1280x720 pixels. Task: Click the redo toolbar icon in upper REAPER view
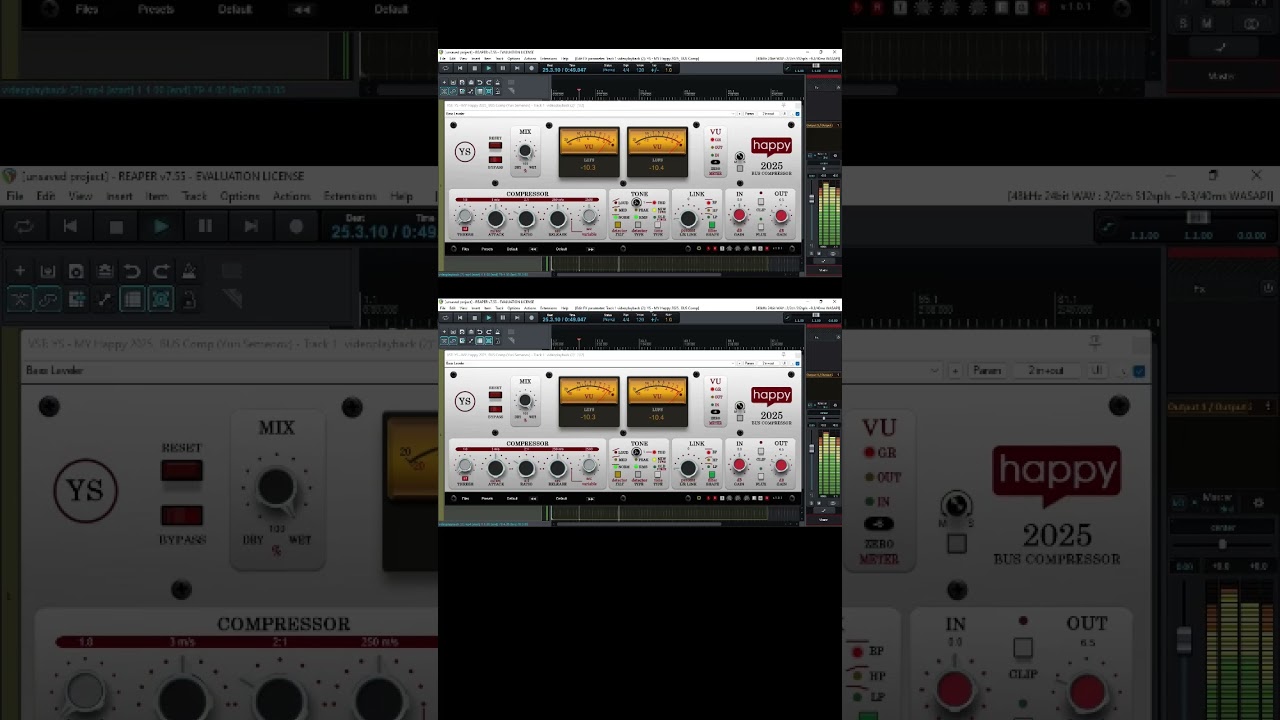coord(488,82)
